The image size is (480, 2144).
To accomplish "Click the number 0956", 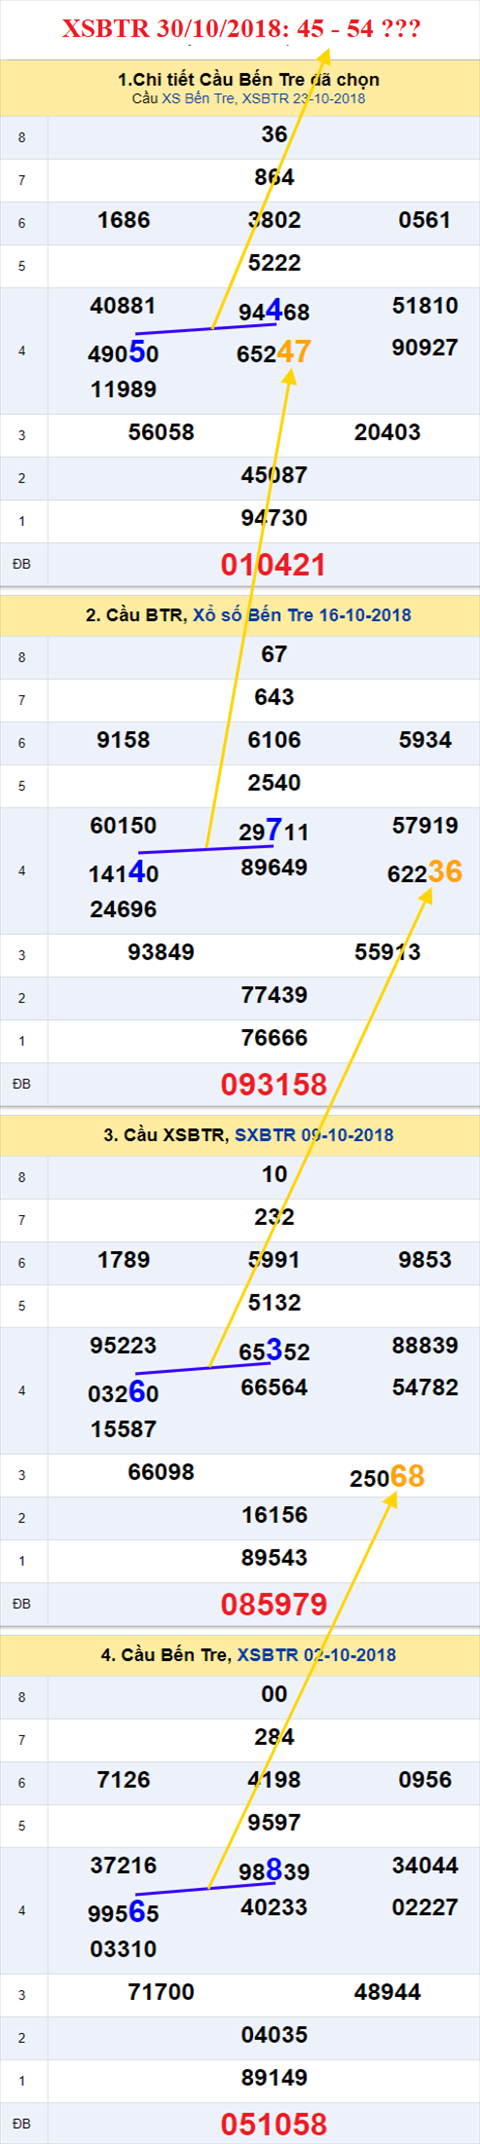I will (x=425, y=1780).
